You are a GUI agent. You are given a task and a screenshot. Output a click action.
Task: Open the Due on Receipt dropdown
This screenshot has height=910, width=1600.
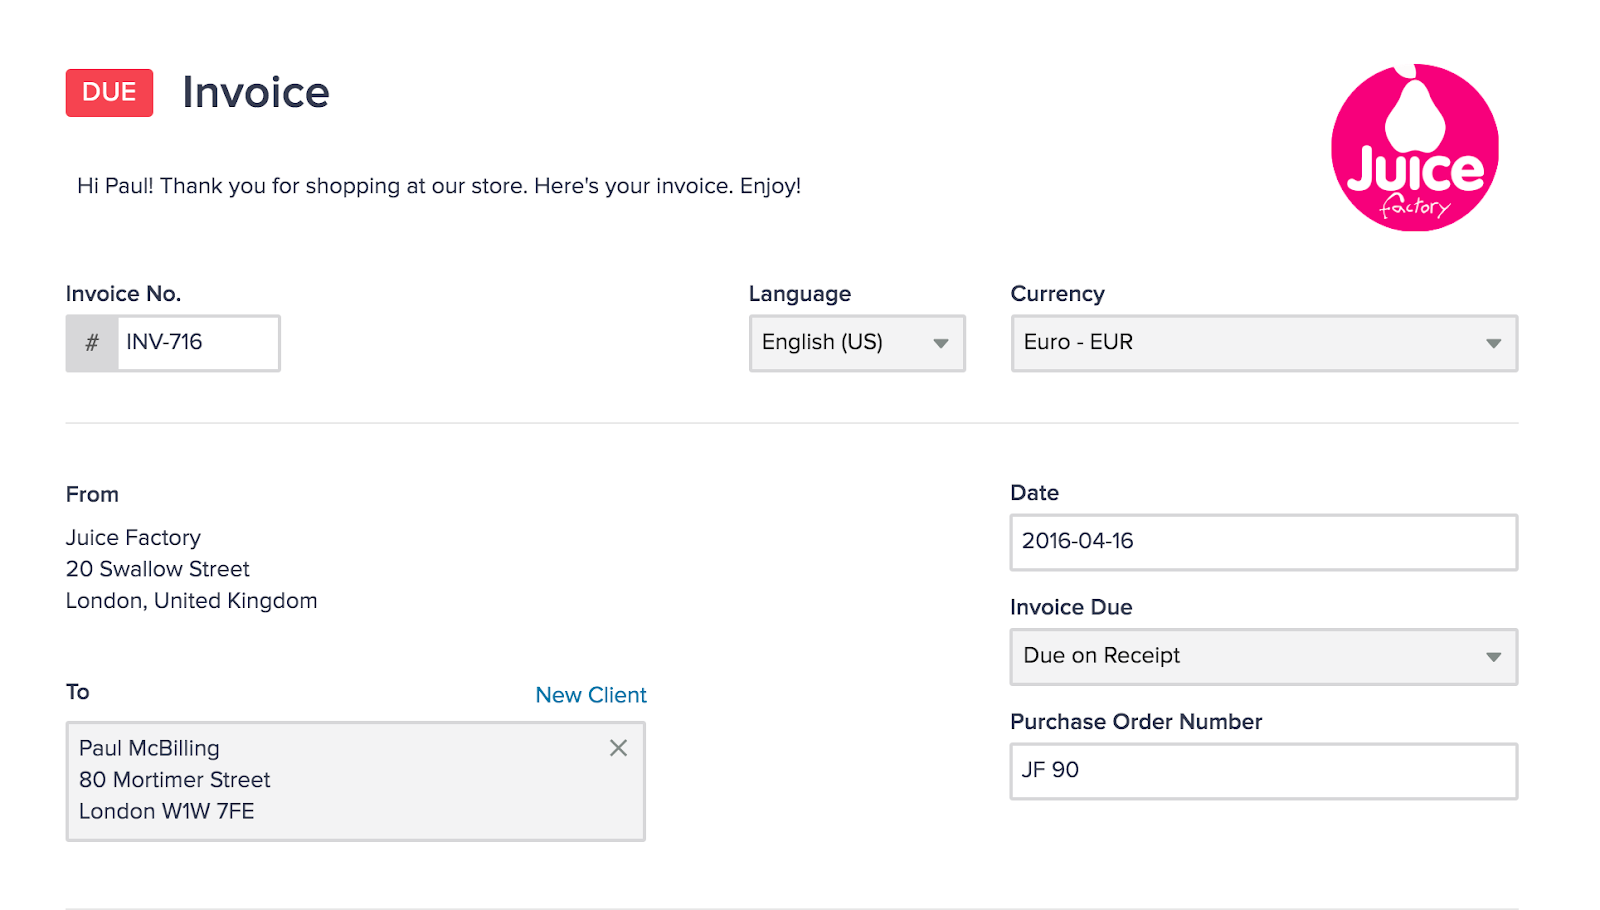coord(1250,657)
